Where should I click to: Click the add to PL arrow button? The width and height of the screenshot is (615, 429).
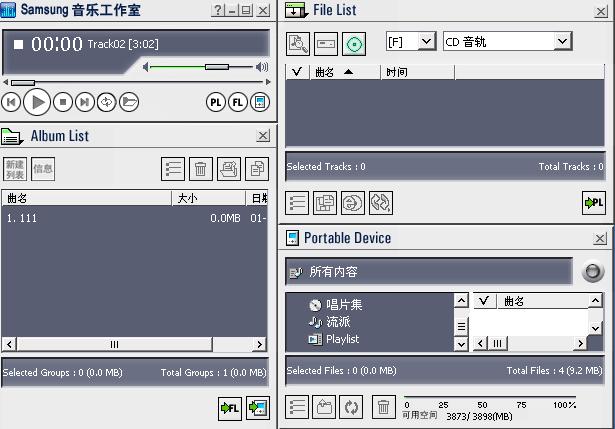coord(594,203)
